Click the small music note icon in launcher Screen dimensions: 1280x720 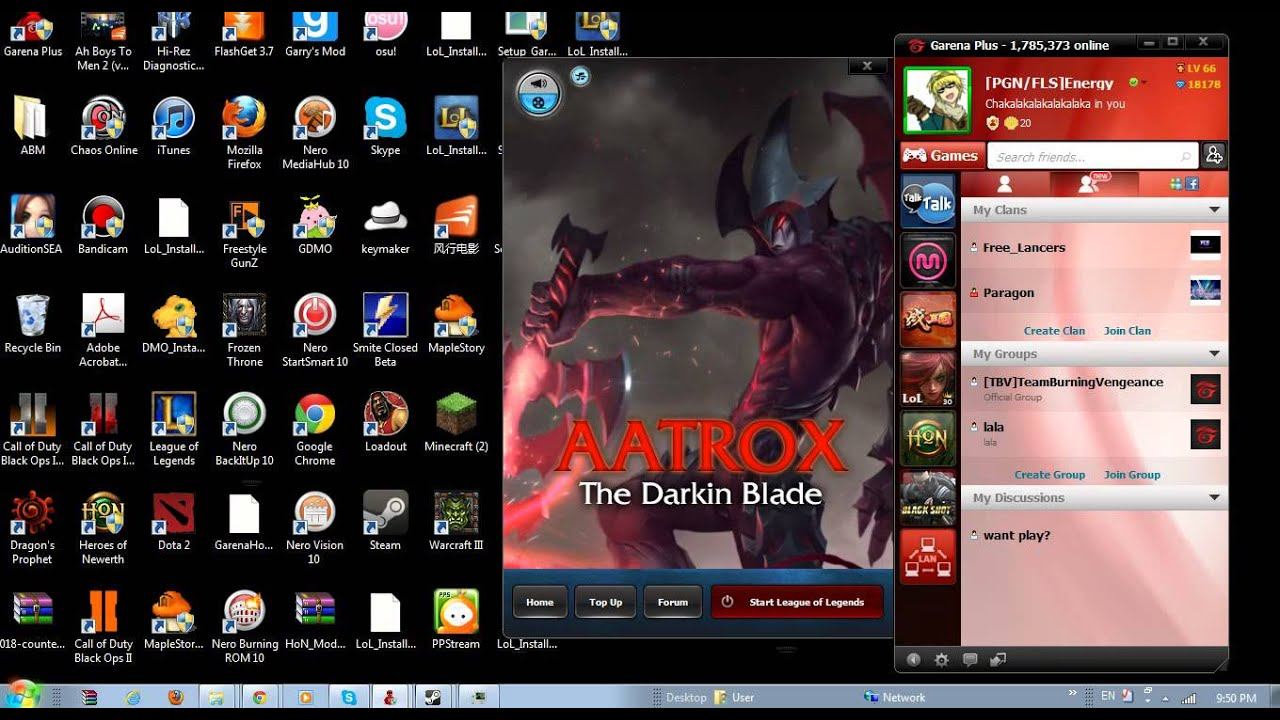click(580, 76)
